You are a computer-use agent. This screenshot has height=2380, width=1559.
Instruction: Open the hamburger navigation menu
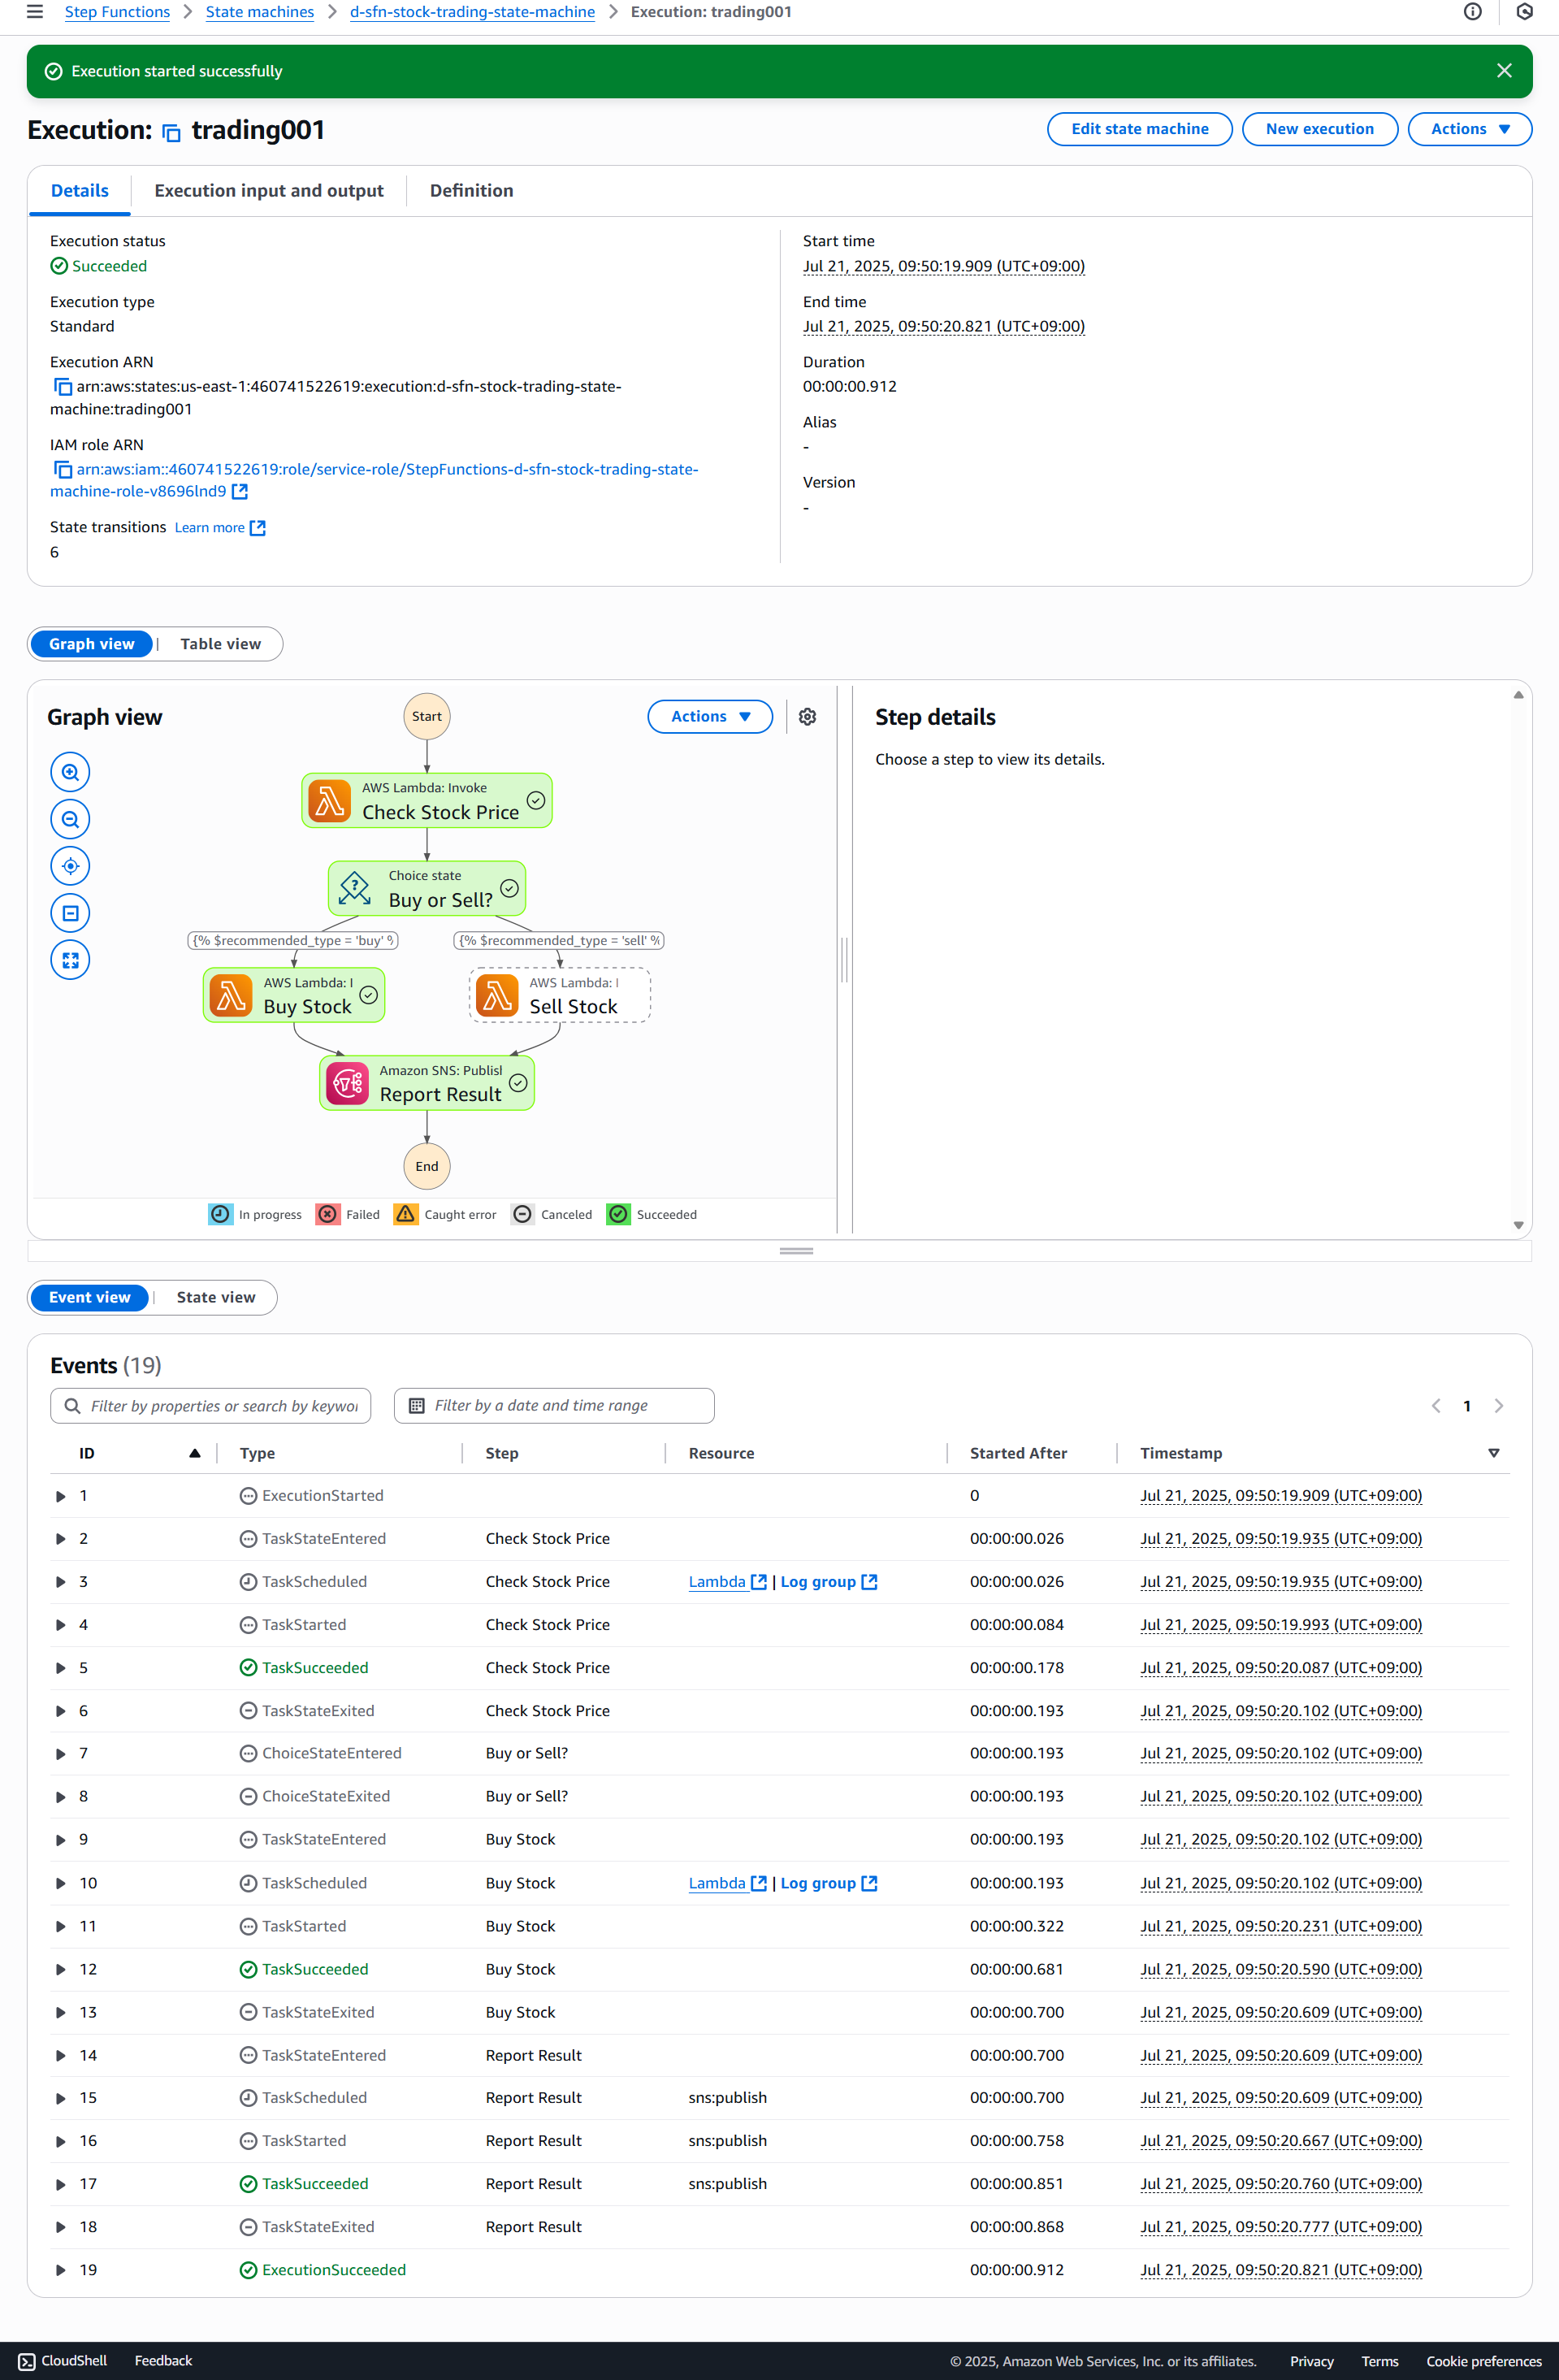[35, 12]
